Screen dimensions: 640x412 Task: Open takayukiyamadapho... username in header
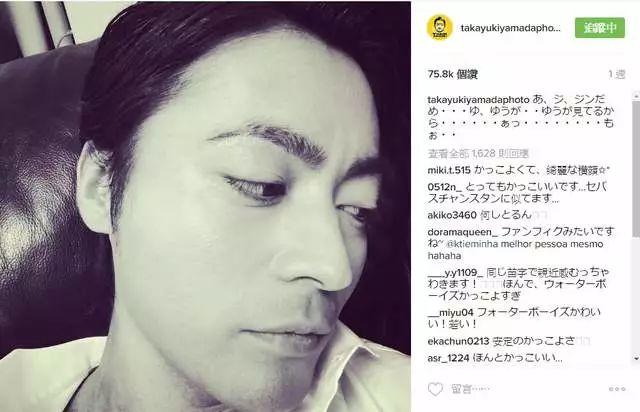(x=511, y=28)
